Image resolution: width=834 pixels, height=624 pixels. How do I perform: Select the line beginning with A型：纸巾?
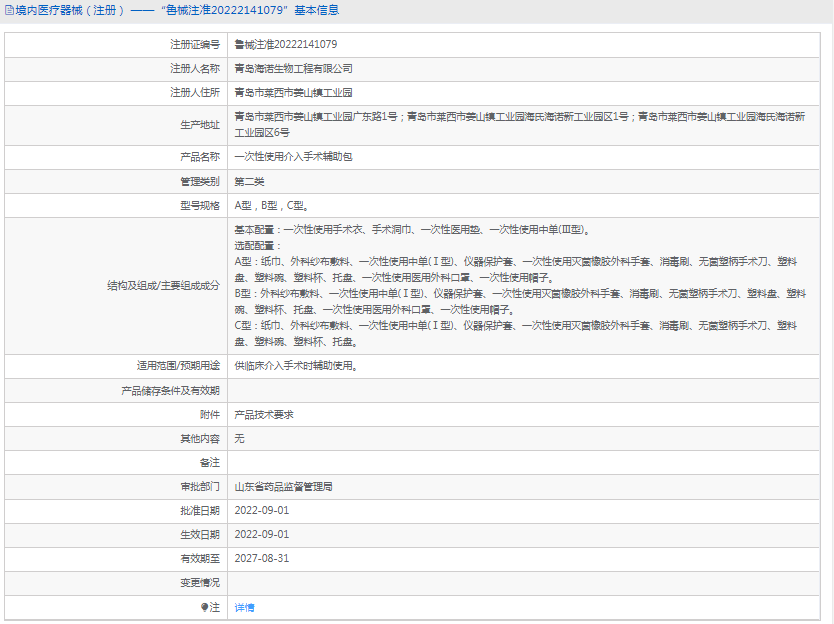516,270
